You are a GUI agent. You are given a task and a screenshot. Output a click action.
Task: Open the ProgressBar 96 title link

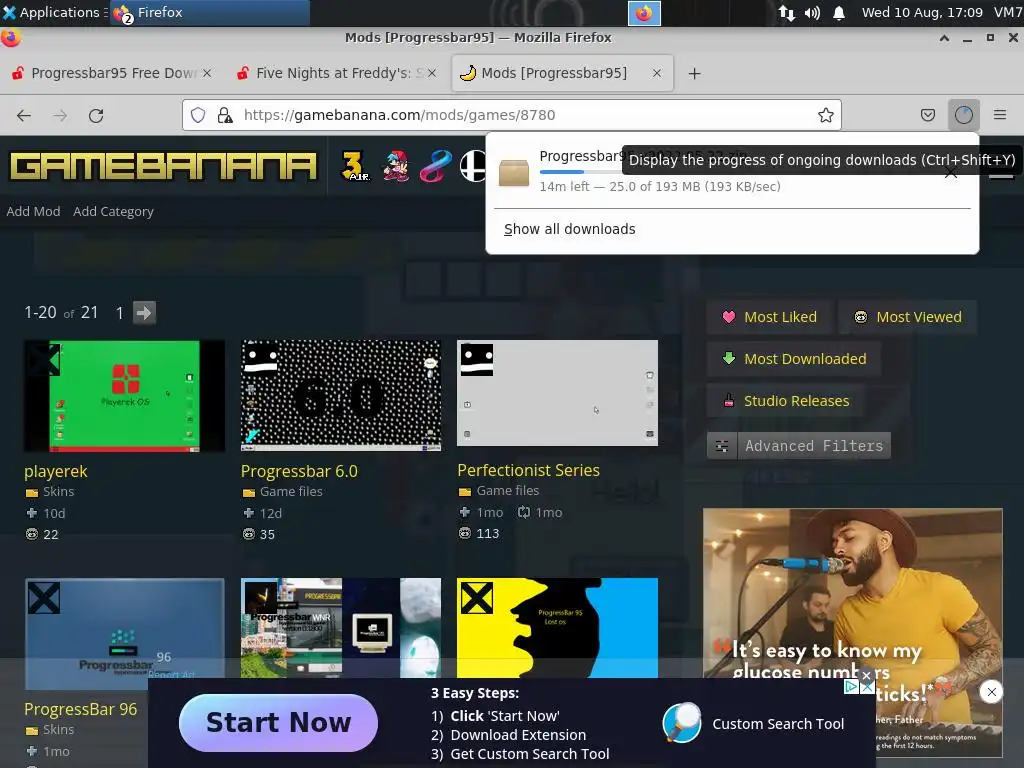pos(80,709)
